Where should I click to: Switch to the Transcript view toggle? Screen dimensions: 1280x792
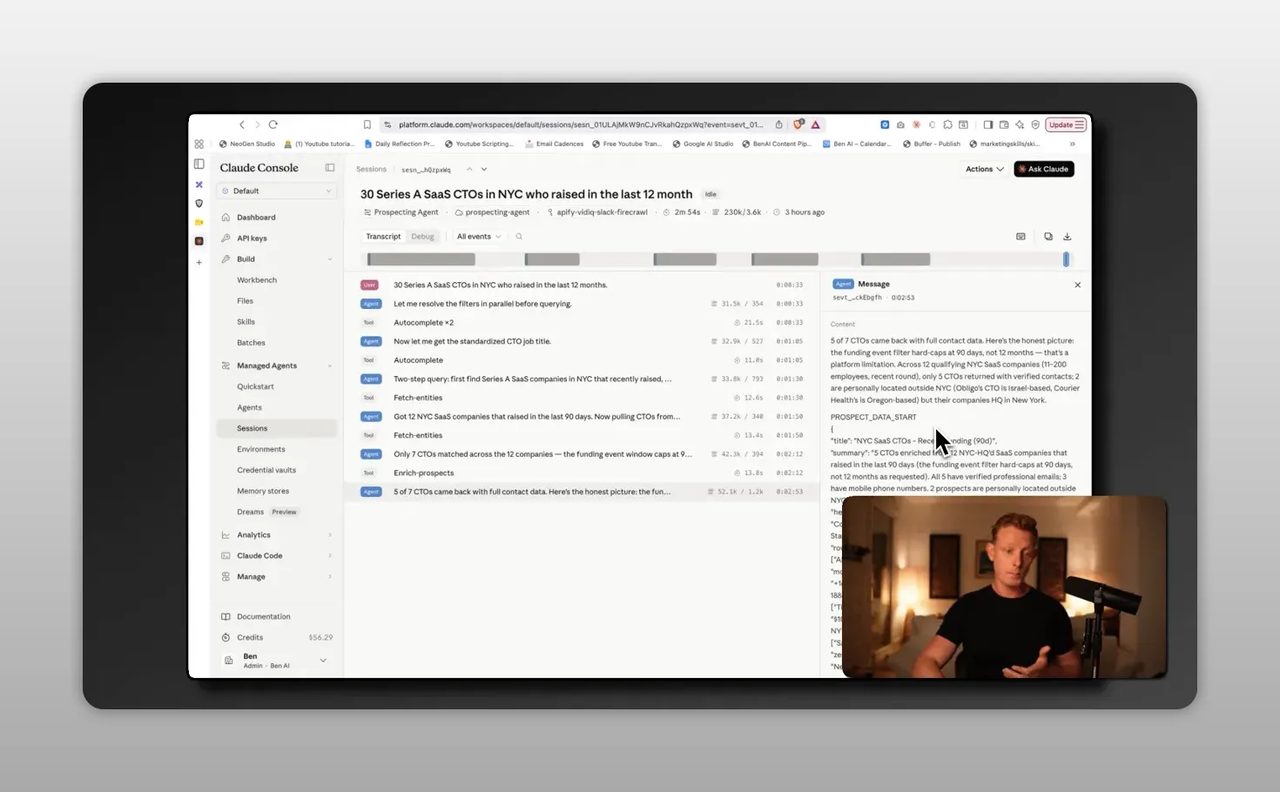click(383, 237)
